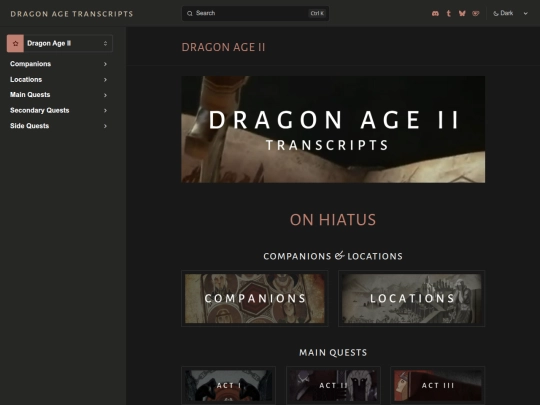Open the Bluesky butterfly icon
Screen dimensions: 540x405
pyautogui.click(x=462, y=13)
